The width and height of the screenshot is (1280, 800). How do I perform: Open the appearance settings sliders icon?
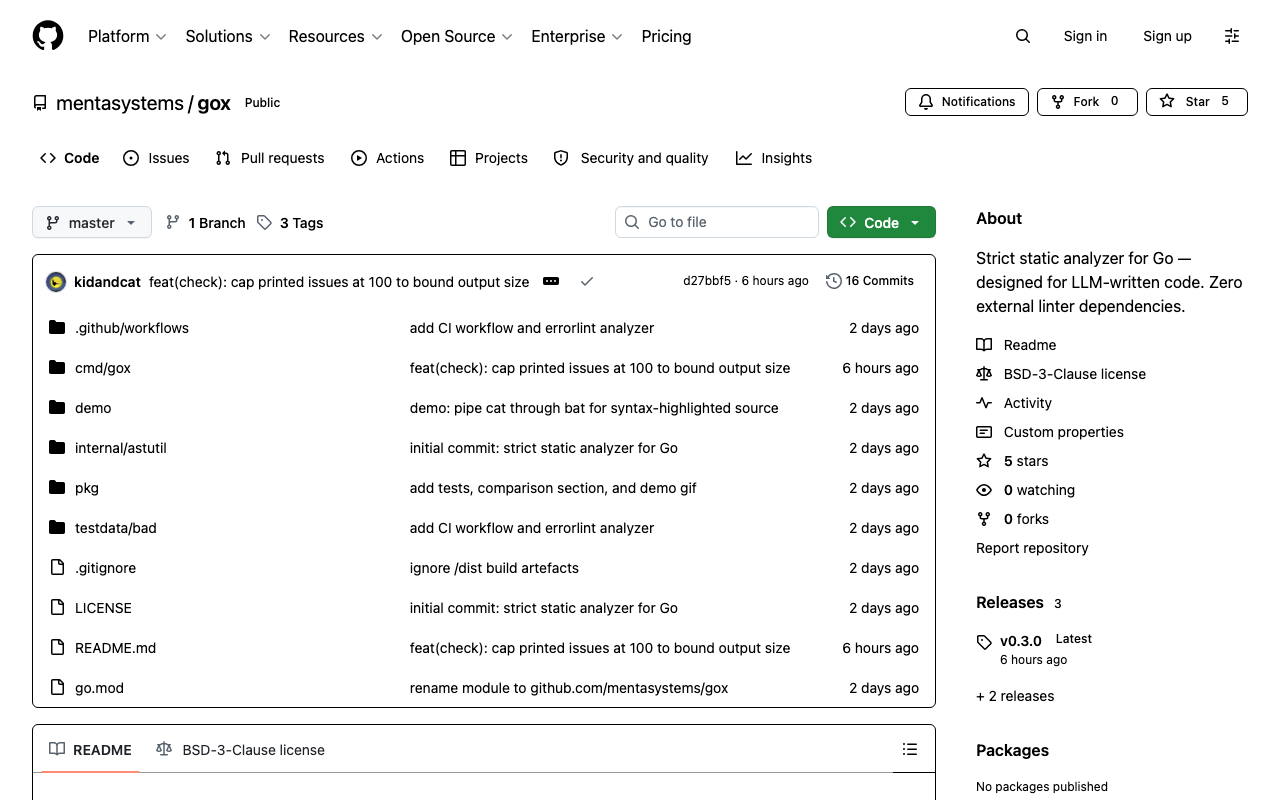pyautogui.click(x=1232, y=36)
